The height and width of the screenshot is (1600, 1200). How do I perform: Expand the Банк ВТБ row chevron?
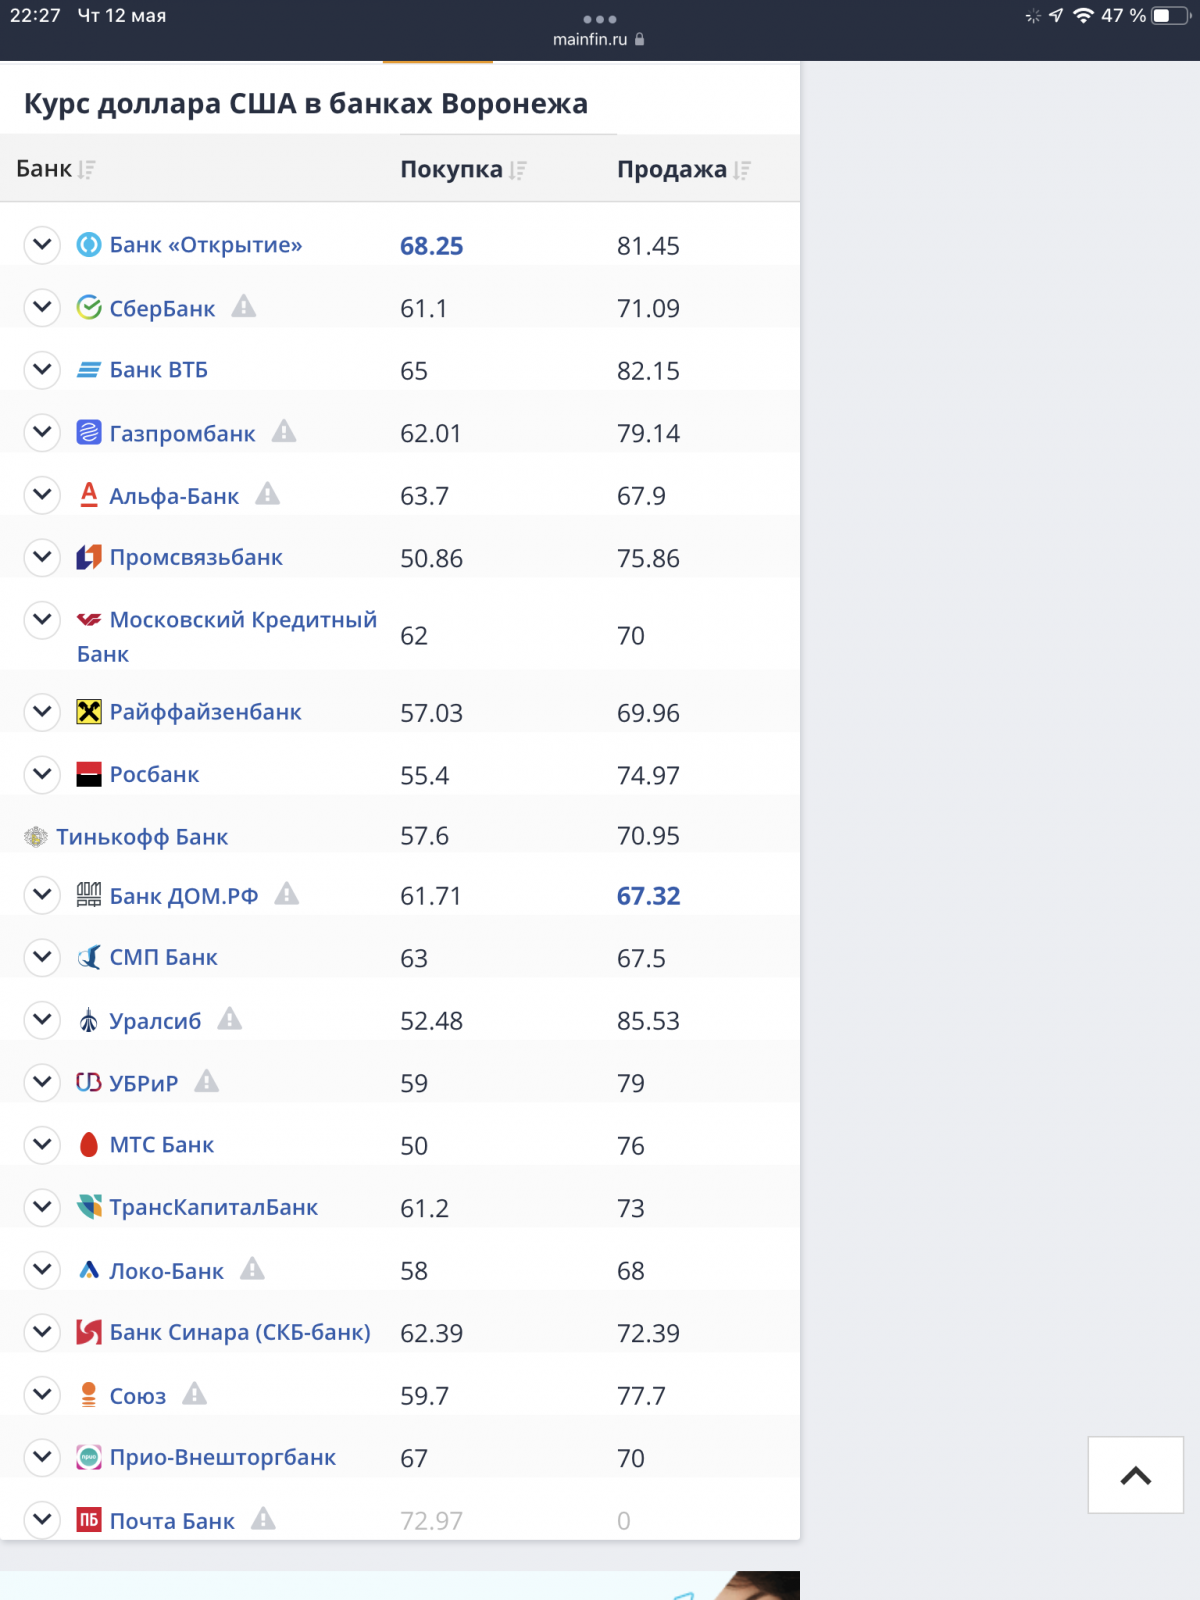click(42, 370)
